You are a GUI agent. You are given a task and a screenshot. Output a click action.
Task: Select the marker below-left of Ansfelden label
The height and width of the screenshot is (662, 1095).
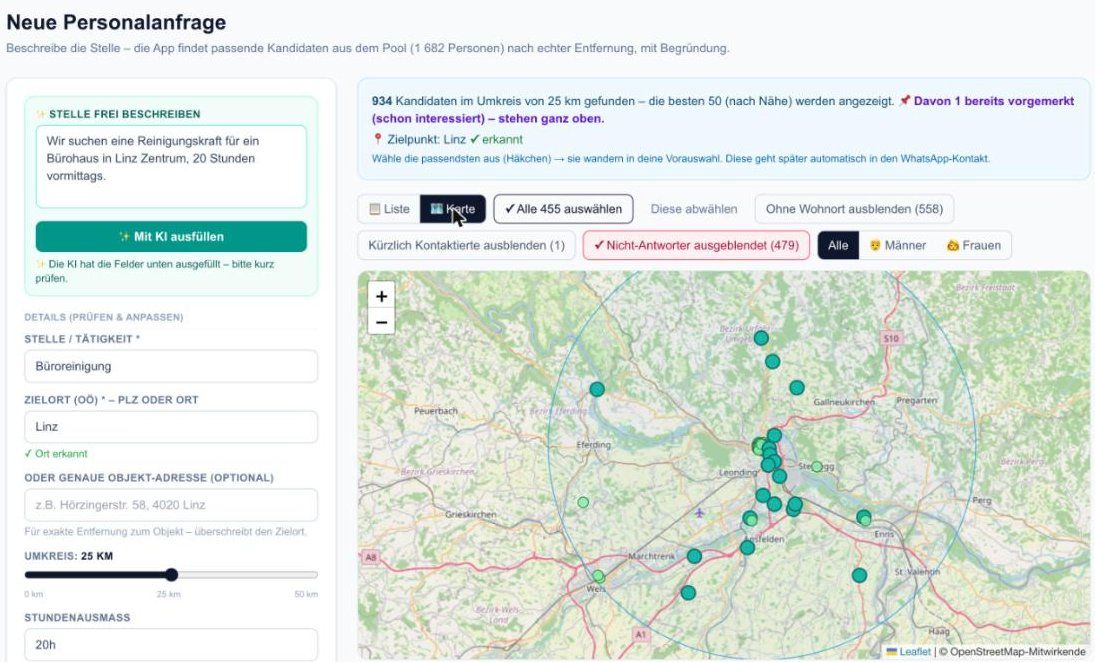point(747,547)
